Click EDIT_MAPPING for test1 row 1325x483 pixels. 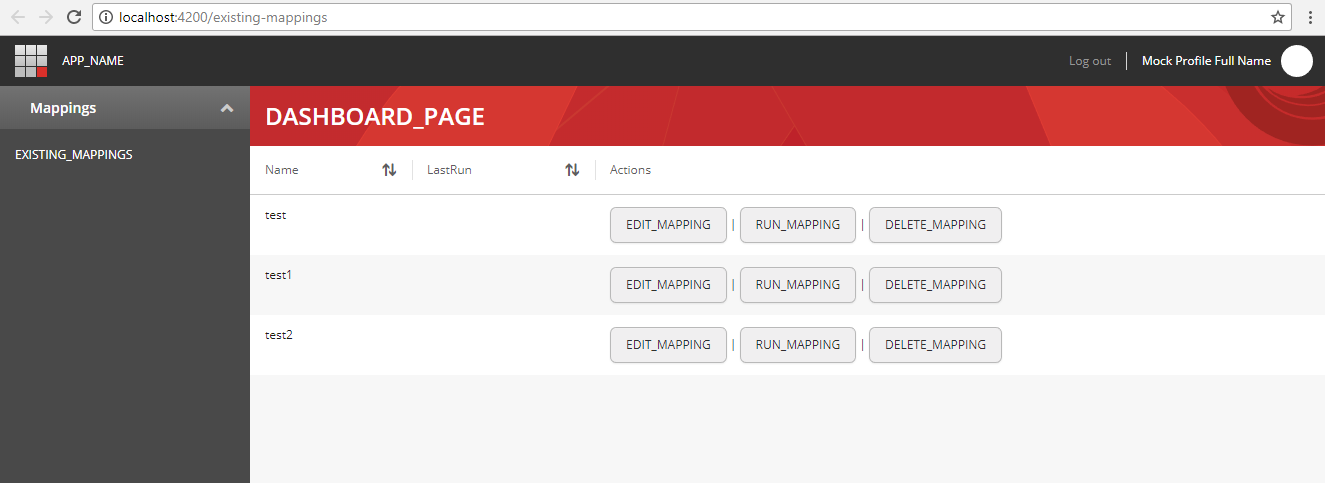[x=668, y=285]
